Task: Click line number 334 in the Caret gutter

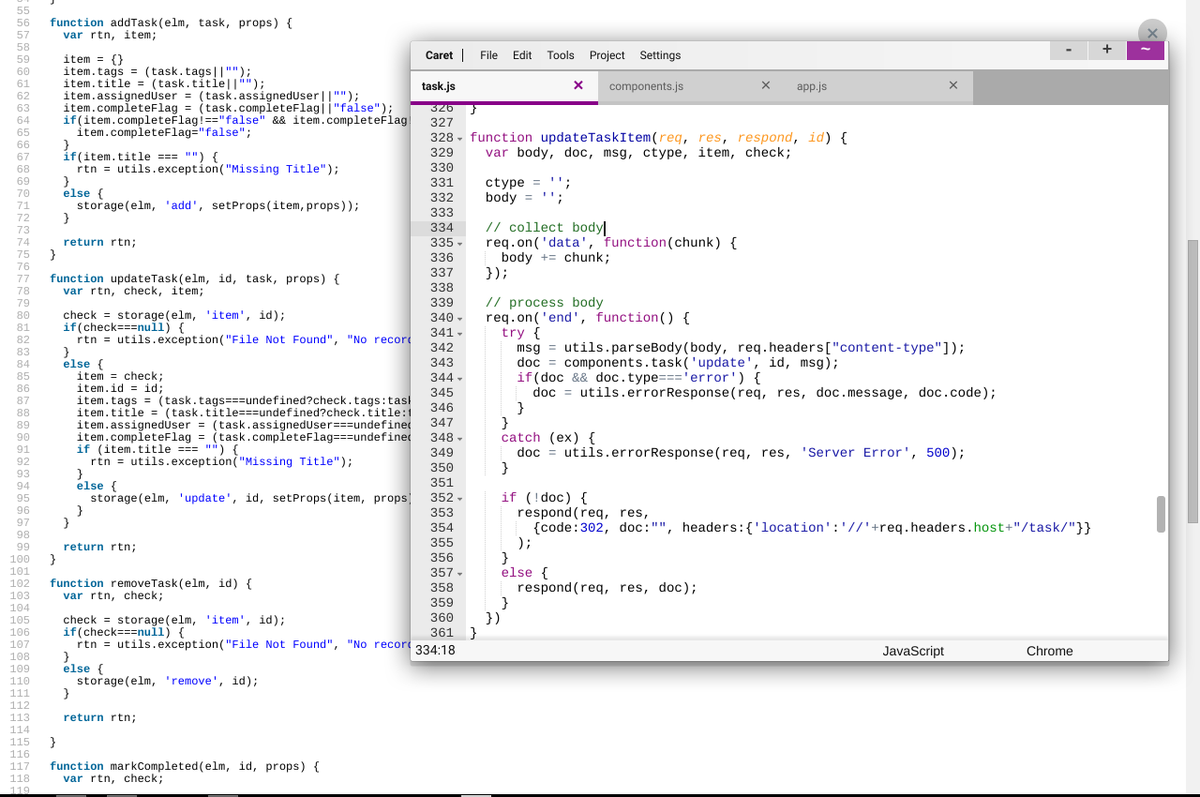Action: (x=441, y=228)
